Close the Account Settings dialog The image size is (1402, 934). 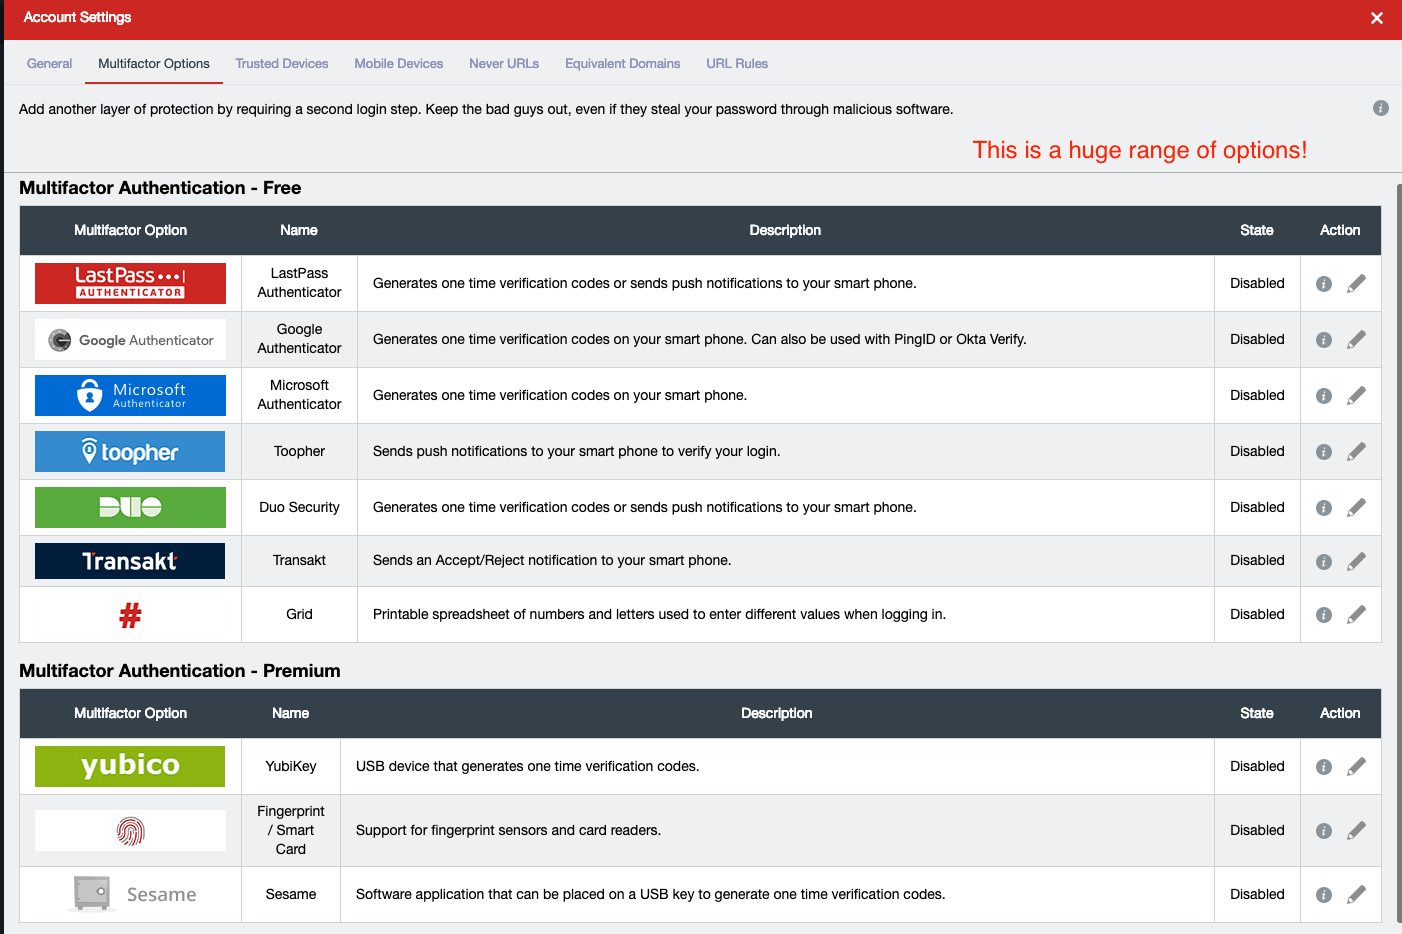click(x=1377, y=18)
